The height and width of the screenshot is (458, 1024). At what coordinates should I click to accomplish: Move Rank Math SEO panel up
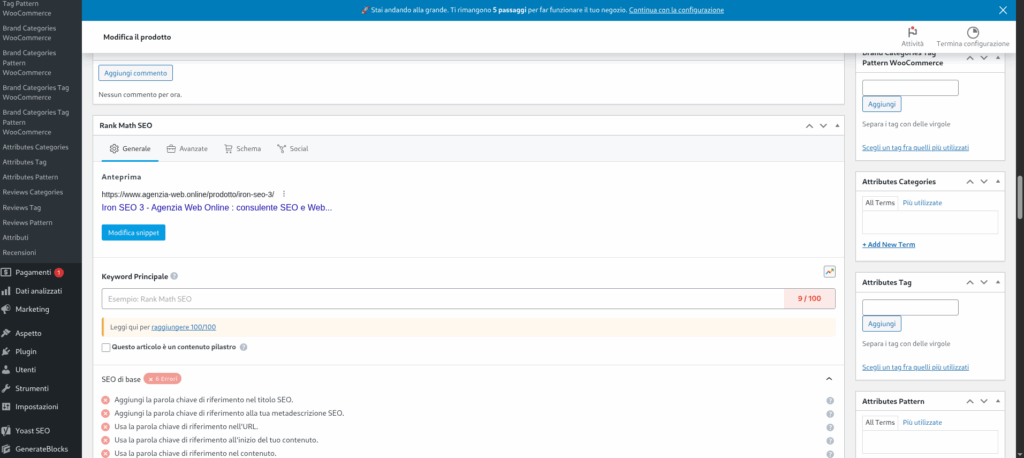pos(809,125)
